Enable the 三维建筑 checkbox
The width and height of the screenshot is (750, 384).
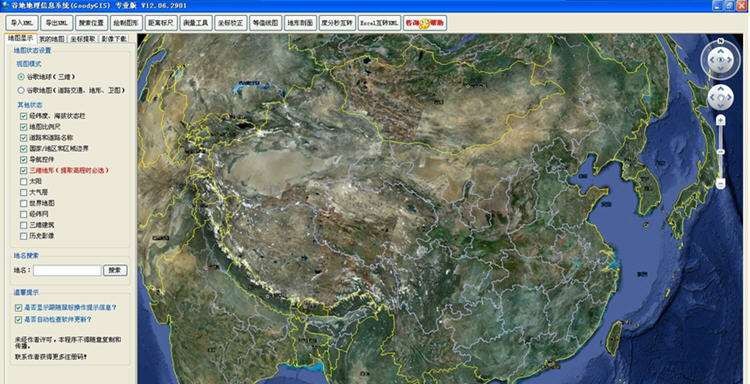click(x=23, y=225)
